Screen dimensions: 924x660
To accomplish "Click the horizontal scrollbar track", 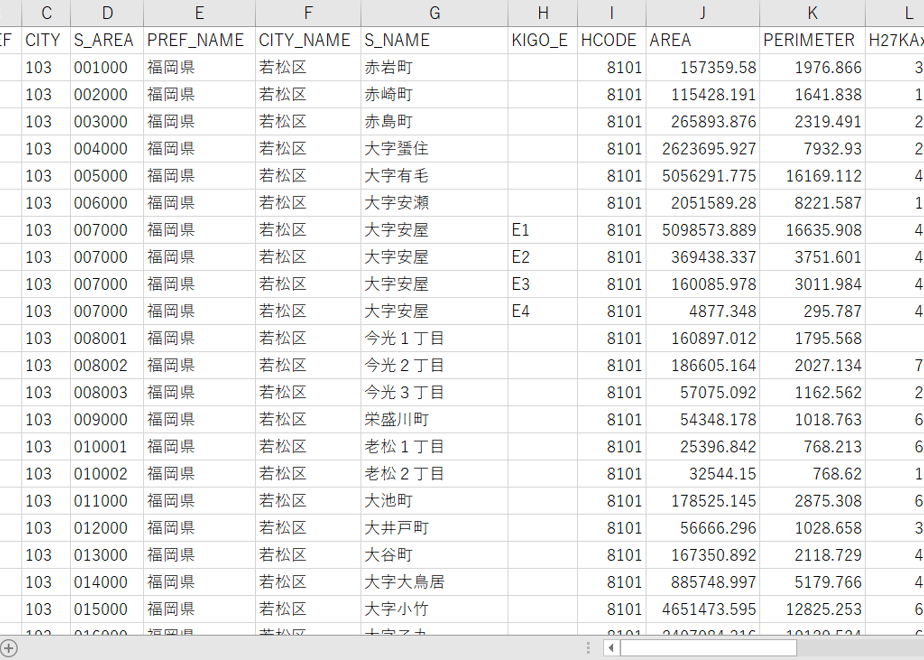I will 860,648.
